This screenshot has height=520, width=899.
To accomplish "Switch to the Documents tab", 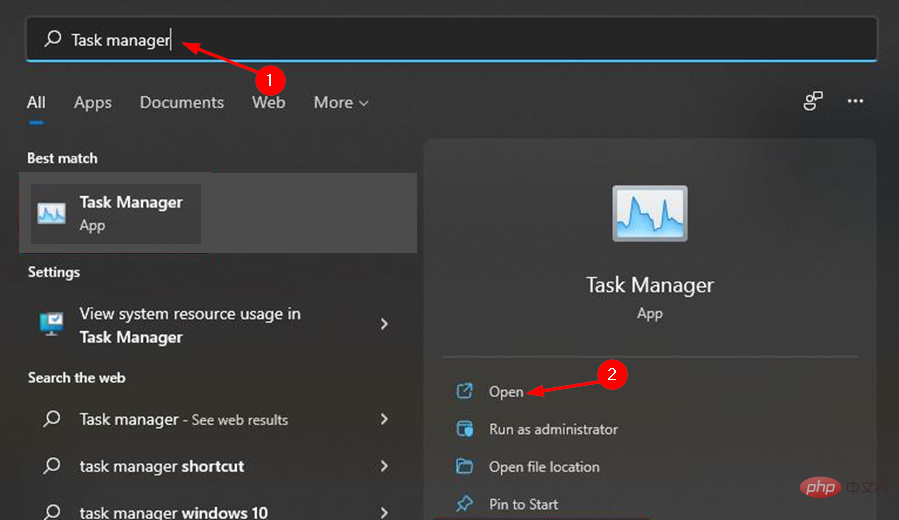I will pyautogui.click(x=182, y=103).
